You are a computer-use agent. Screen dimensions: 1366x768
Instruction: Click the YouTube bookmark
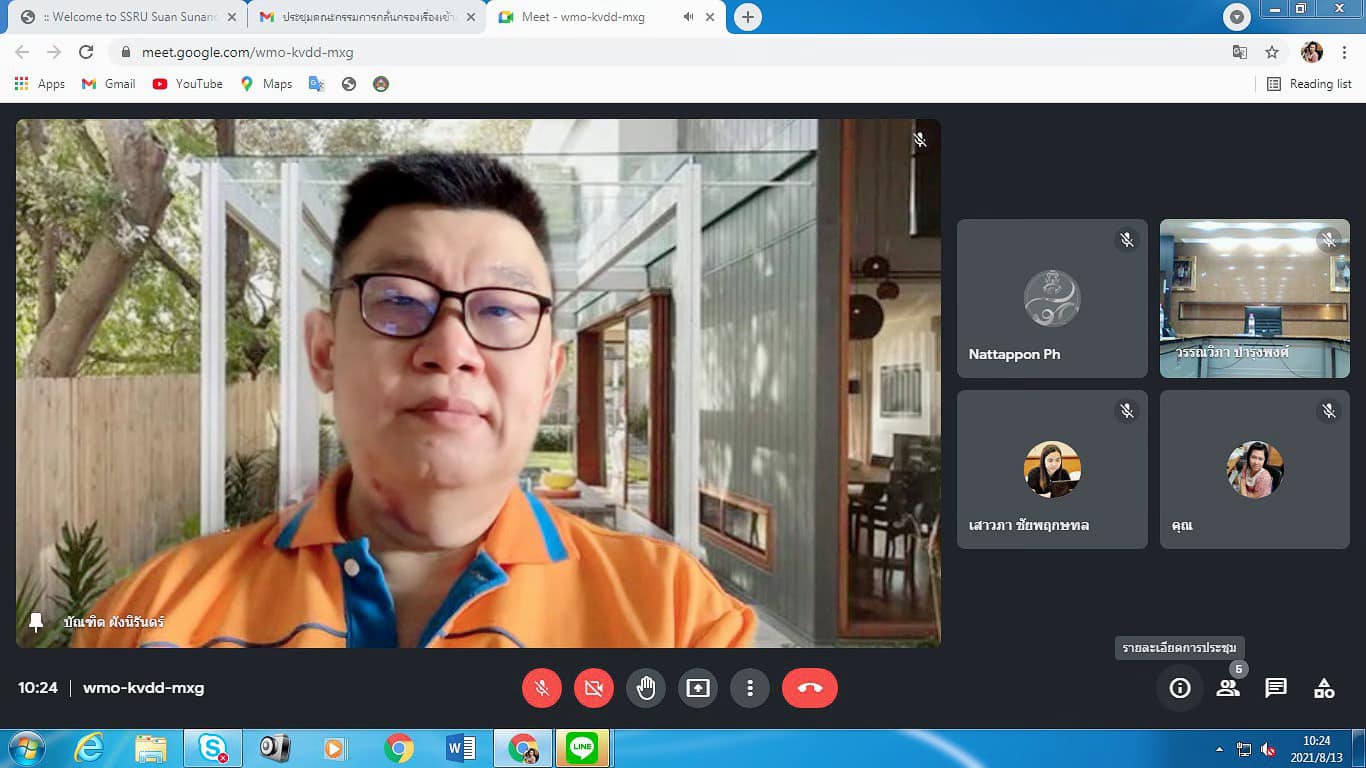click(188, 84)
